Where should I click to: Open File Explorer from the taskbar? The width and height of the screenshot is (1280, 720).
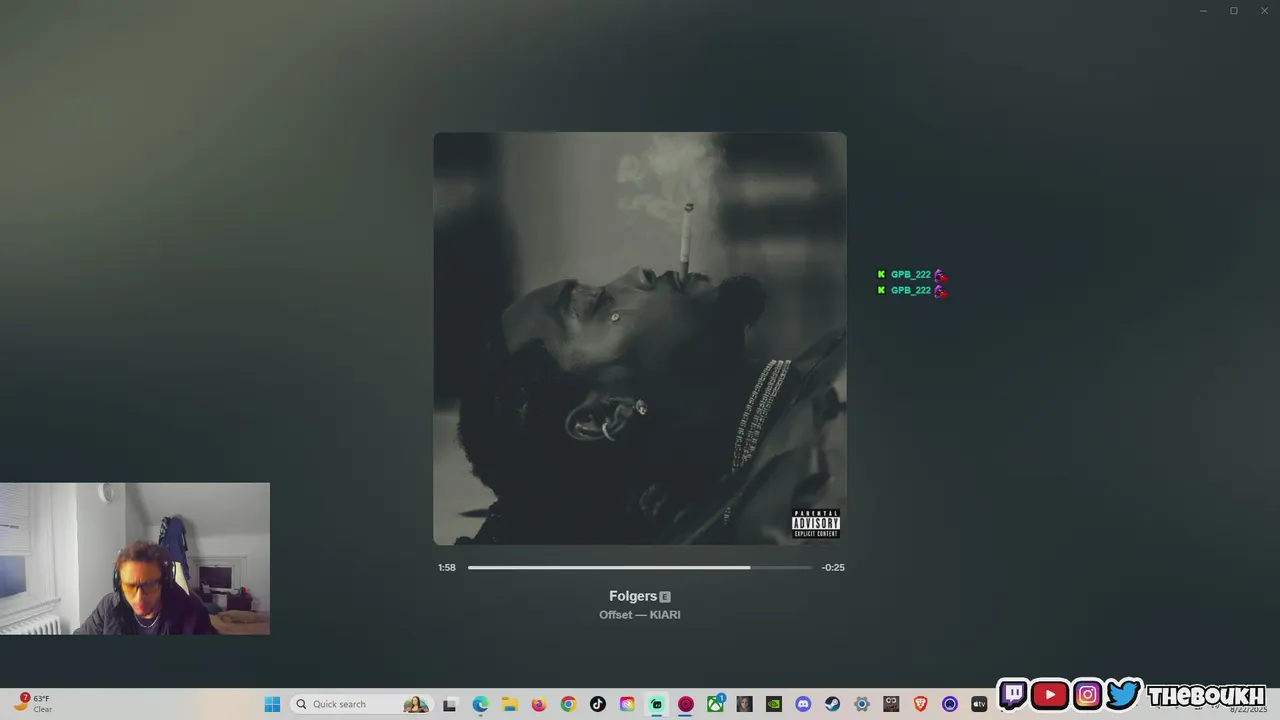click(509, 704)
